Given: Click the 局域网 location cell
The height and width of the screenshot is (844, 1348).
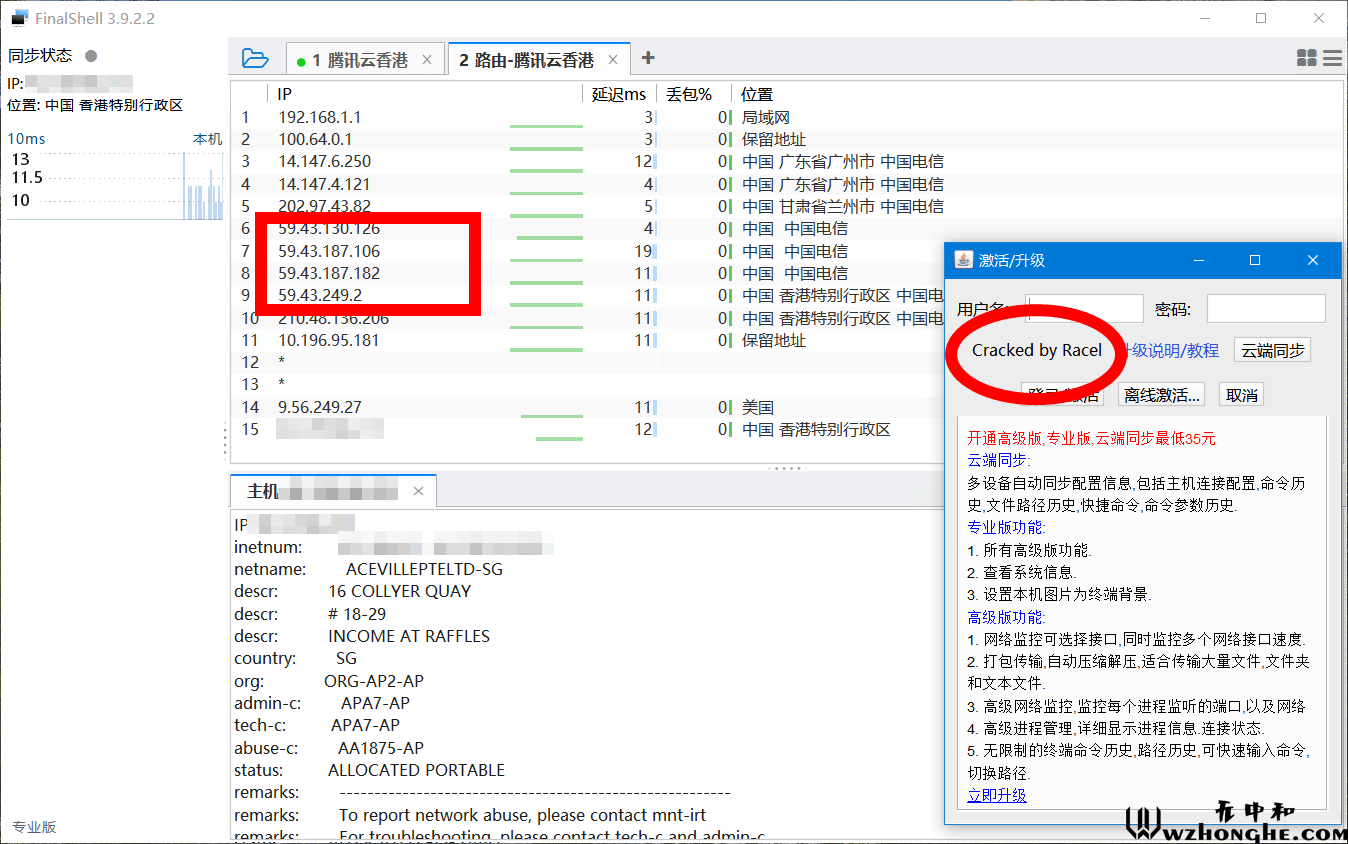Looking at the screenshot, I should pyautogui.click(x=766, y=117).
